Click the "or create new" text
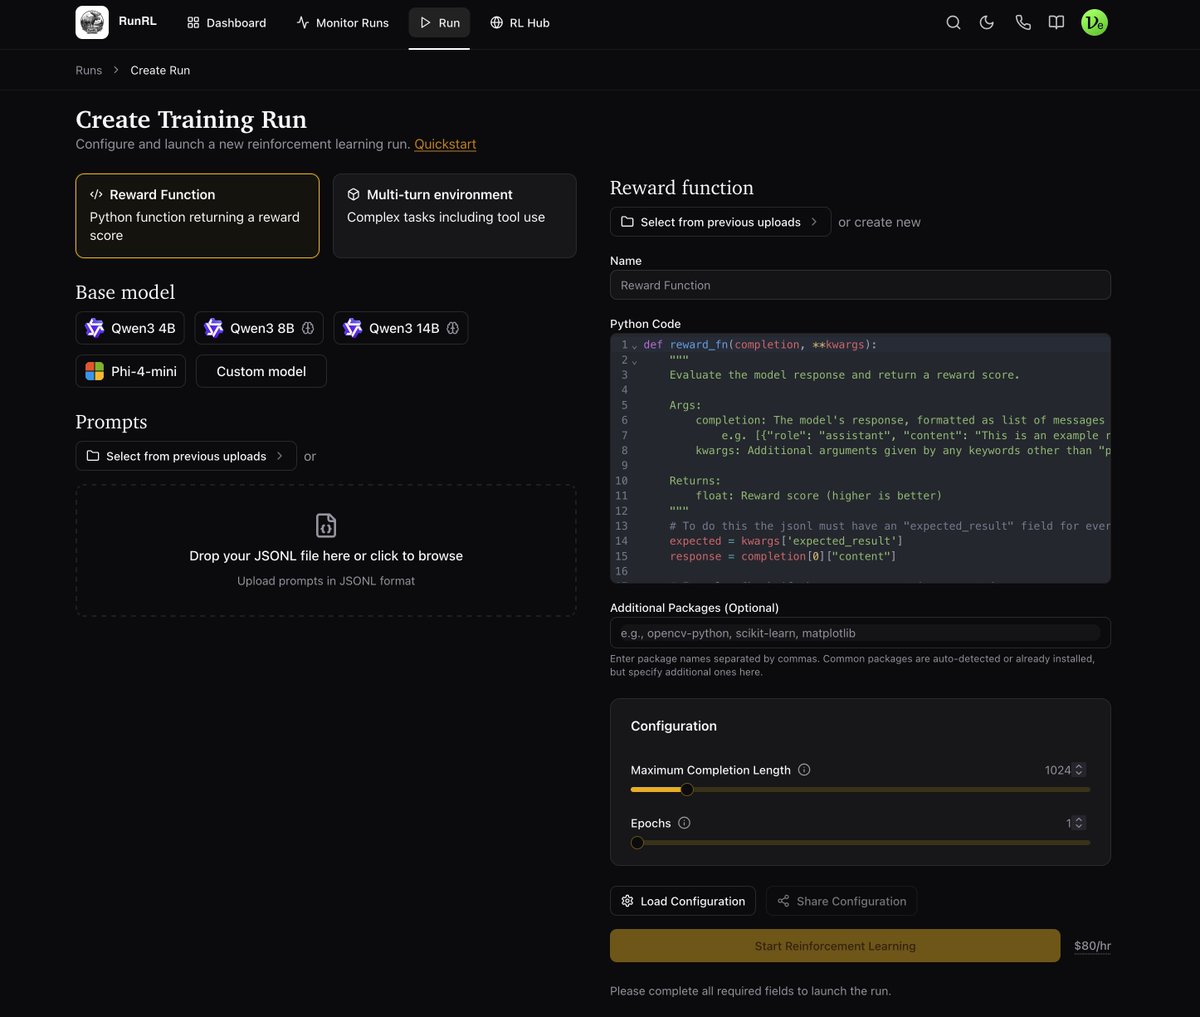This screenshot has width=1200, height=1017. pyautogui.click(x=879, y=222)
